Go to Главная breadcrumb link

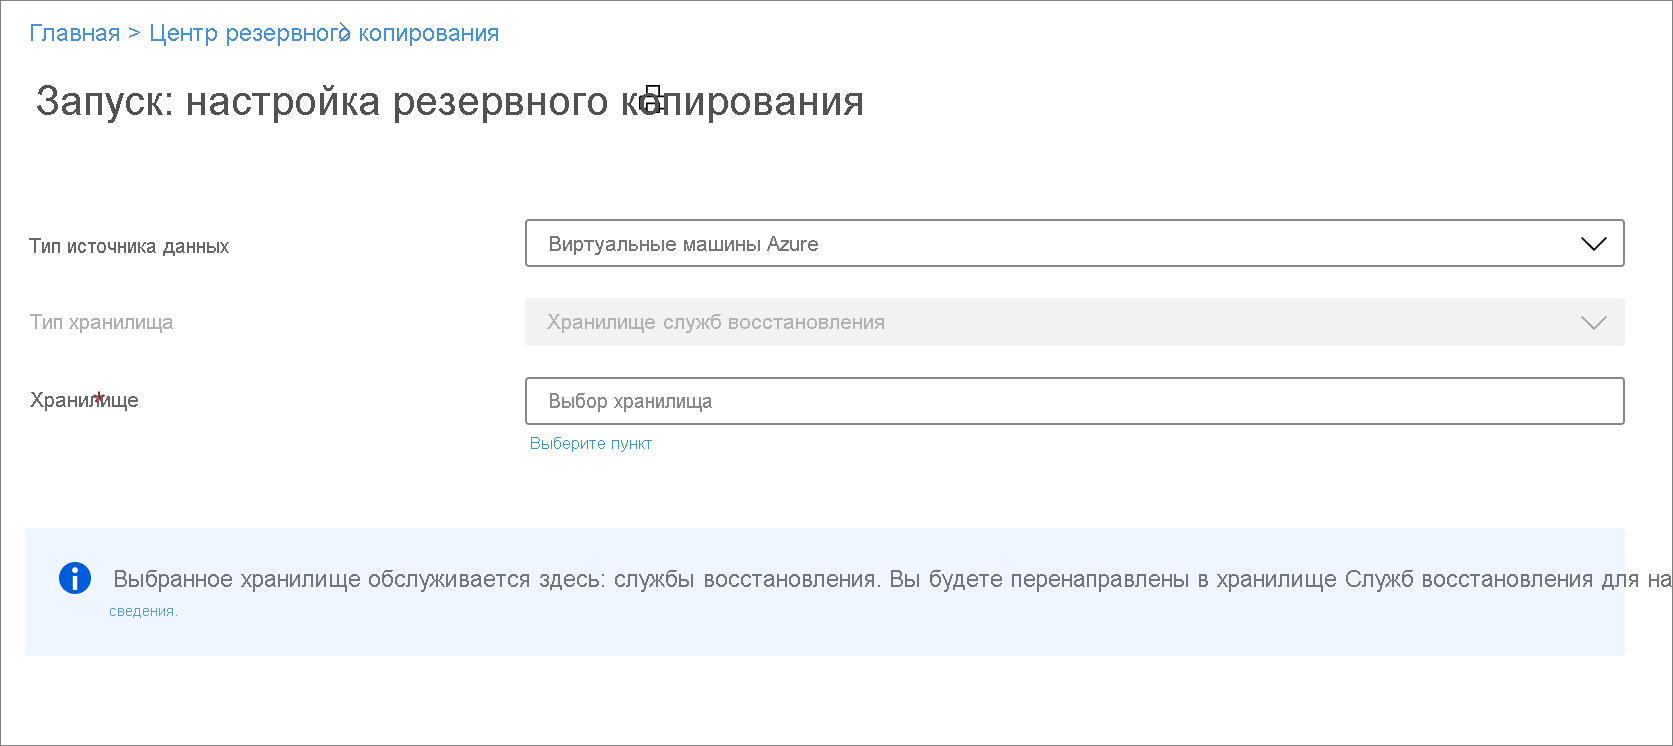pos(74,33)
